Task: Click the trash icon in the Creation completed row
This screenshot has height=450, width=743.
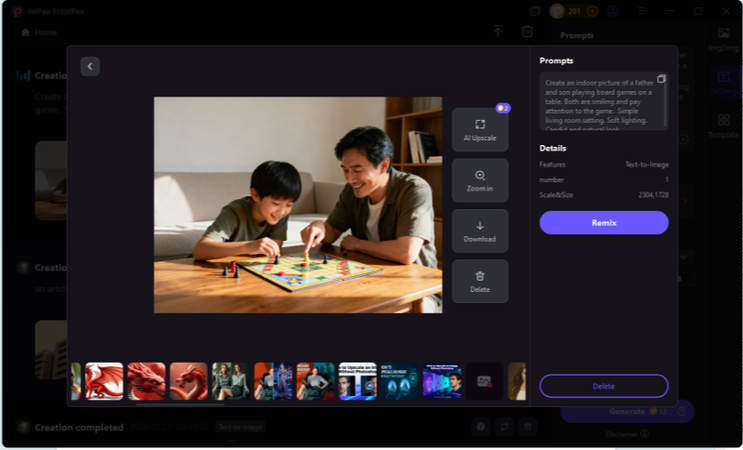Action: pos(527,427)
